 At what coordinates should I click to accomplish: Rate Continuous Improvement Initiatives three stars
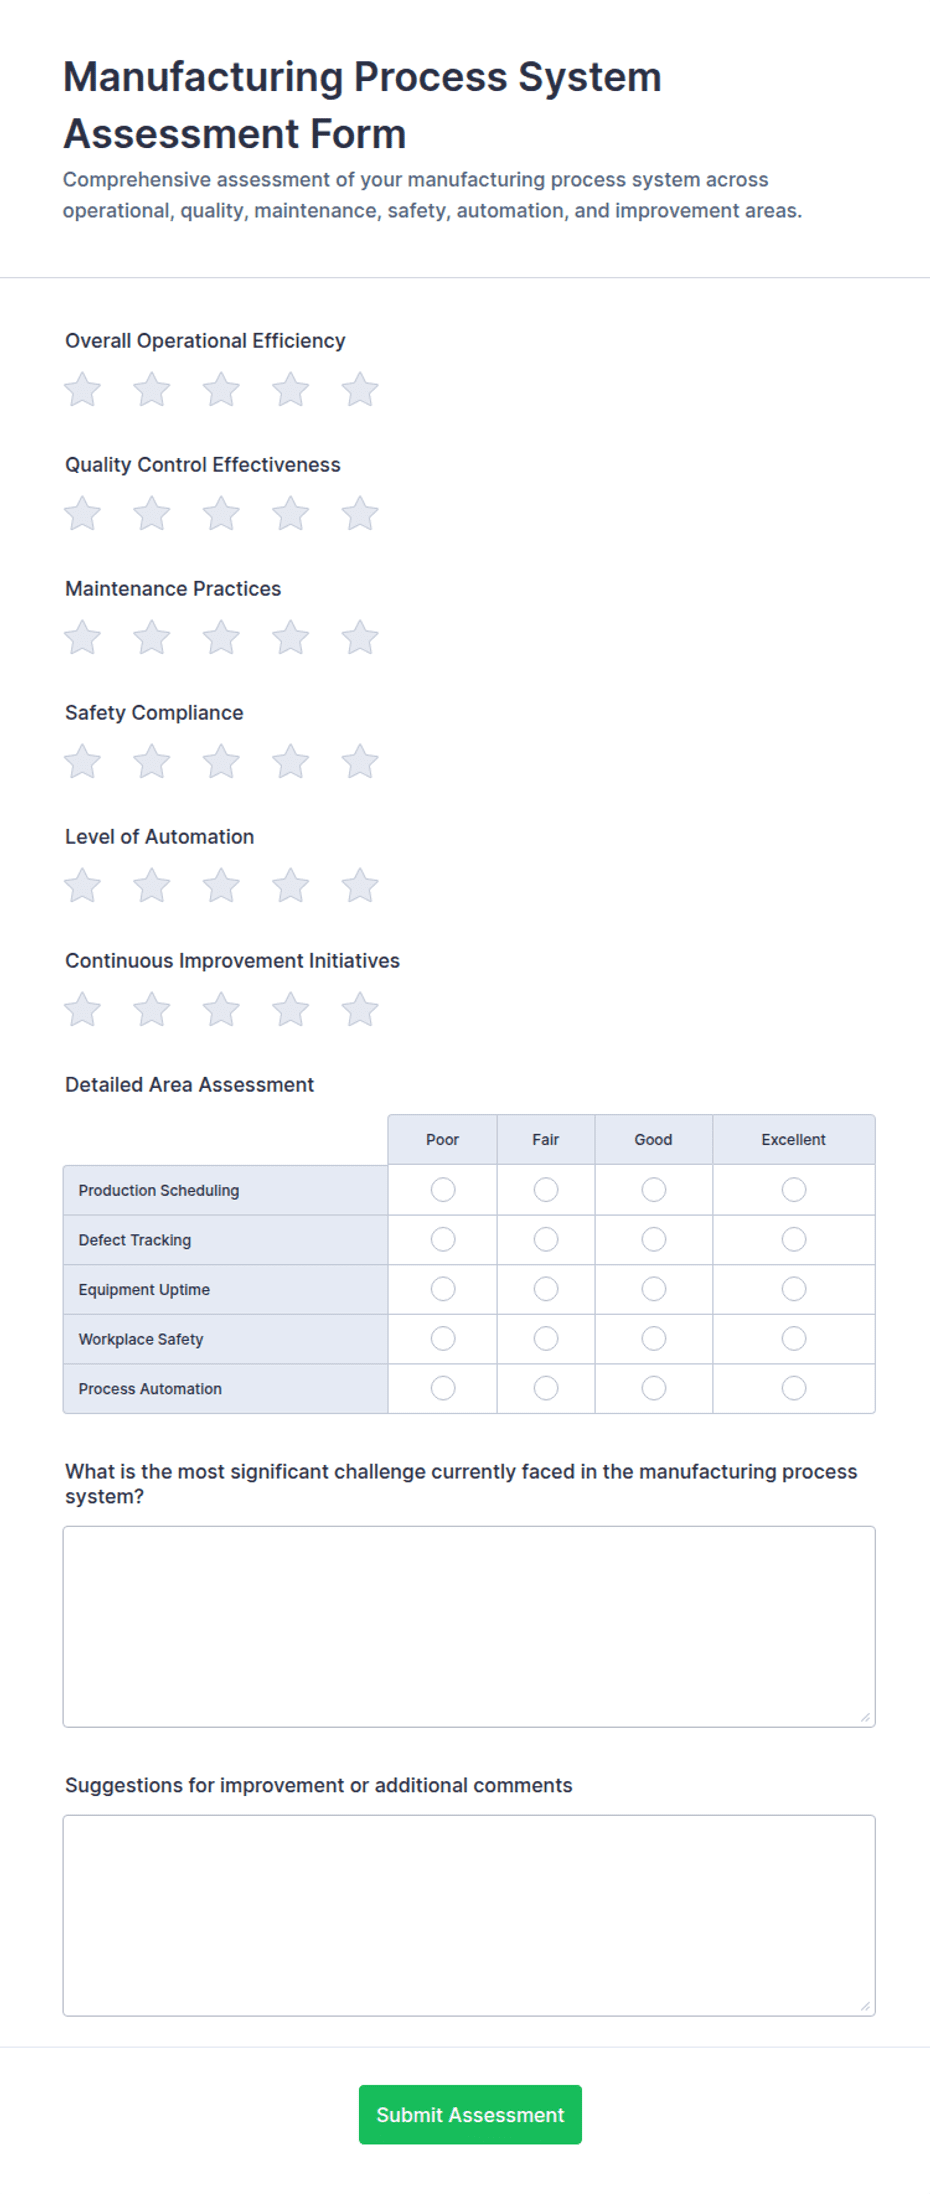(x=221, y=1009)
